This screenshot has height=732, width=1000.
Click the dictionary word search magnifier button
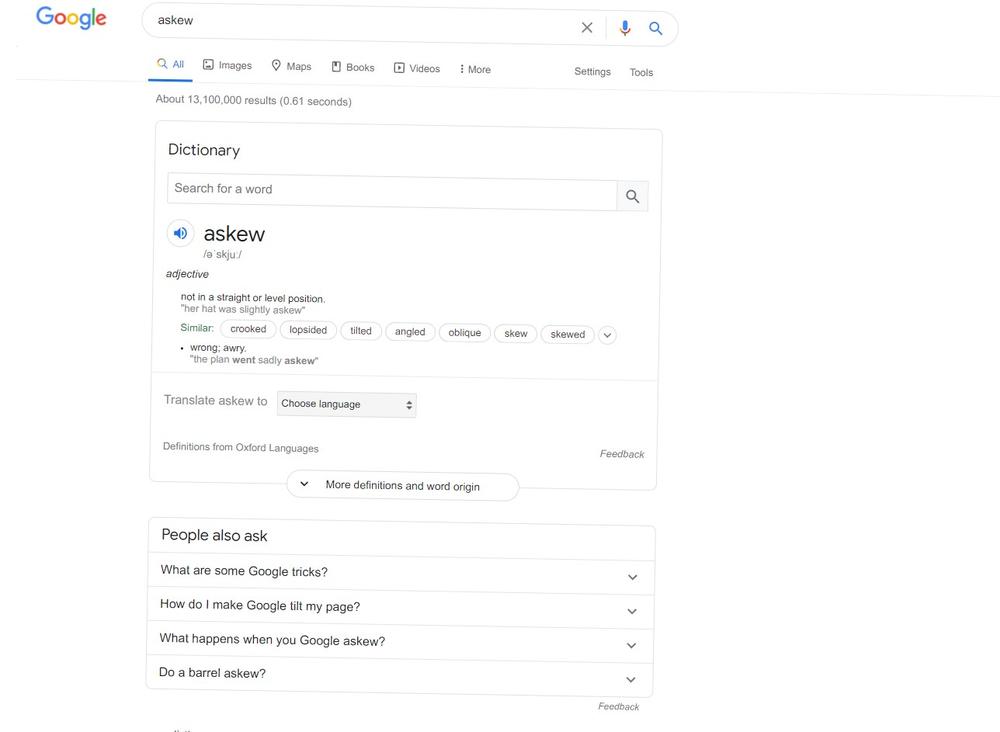(632, 197)
